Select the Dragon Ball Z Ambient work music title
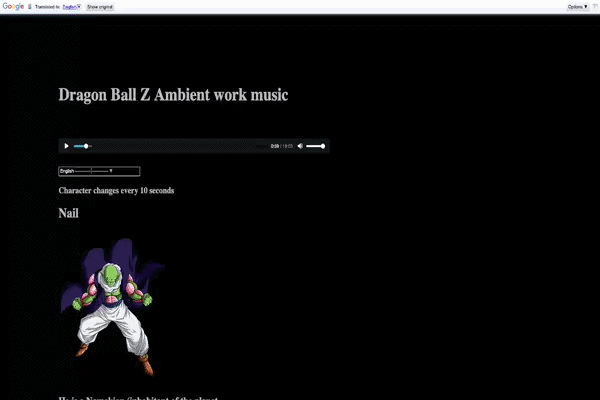Viewport: 600px width, 400px height. [x=173, y=95]
